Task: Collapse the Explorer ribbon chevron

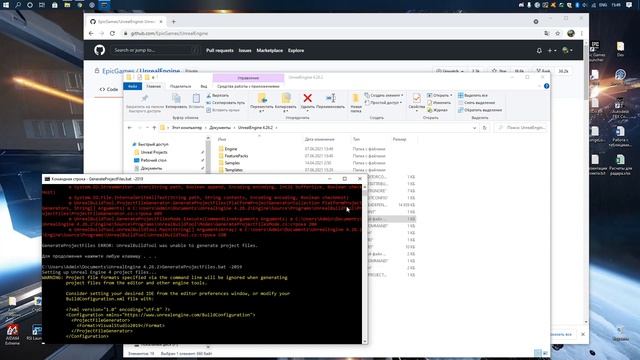Action: click(539, 86)
